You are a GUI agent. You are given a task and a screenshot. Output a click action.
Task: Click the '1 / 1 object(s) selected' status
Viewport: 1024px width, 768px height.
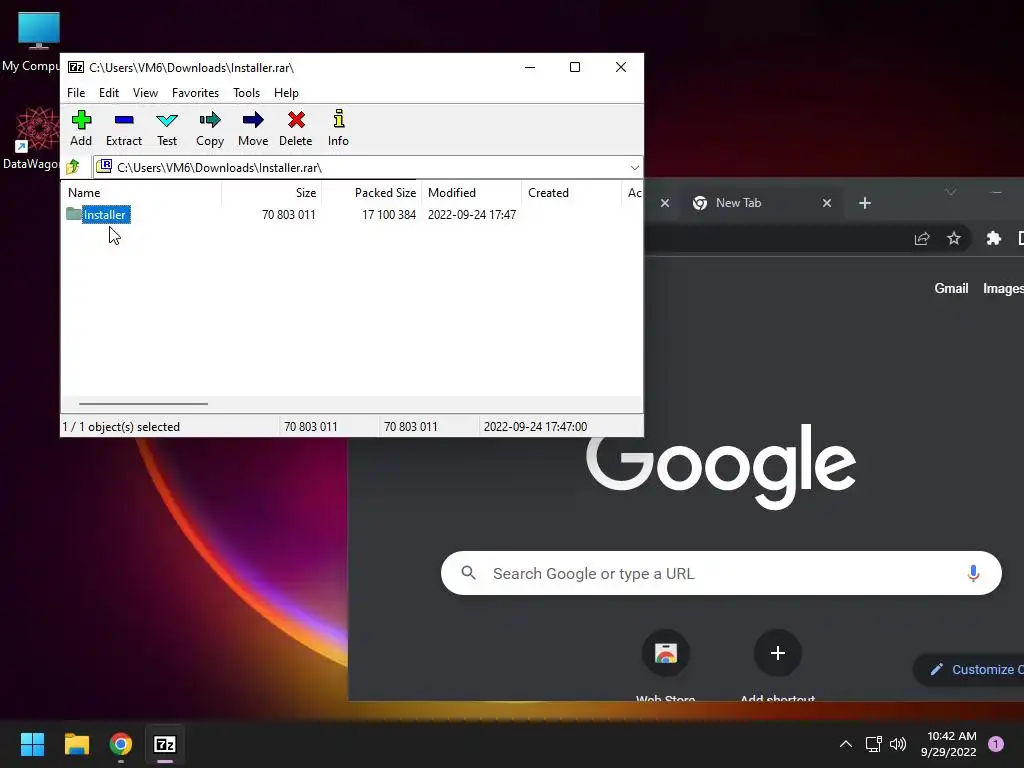tap(121, 426)
